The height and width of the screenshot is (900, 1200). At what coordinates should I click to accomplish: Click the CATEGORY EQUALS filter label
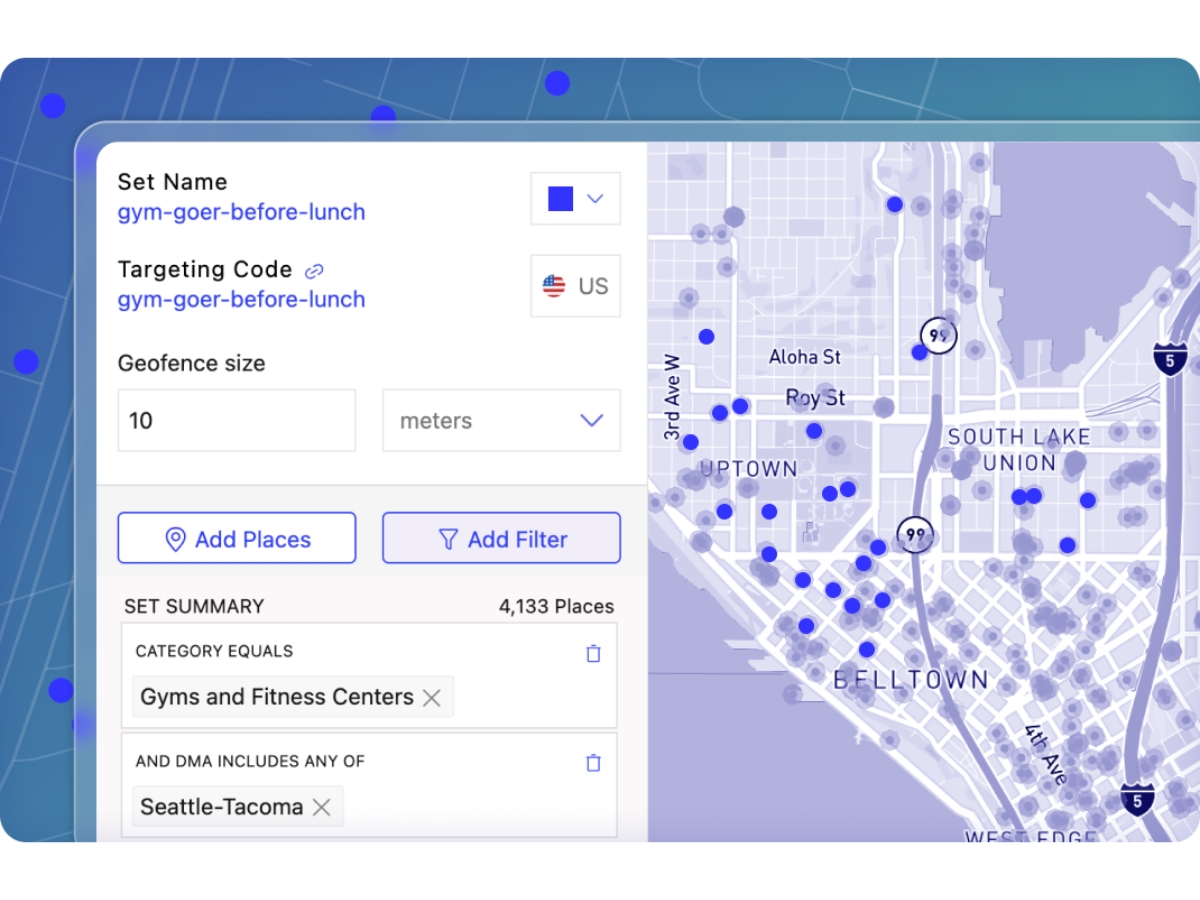tap(214, 651)
